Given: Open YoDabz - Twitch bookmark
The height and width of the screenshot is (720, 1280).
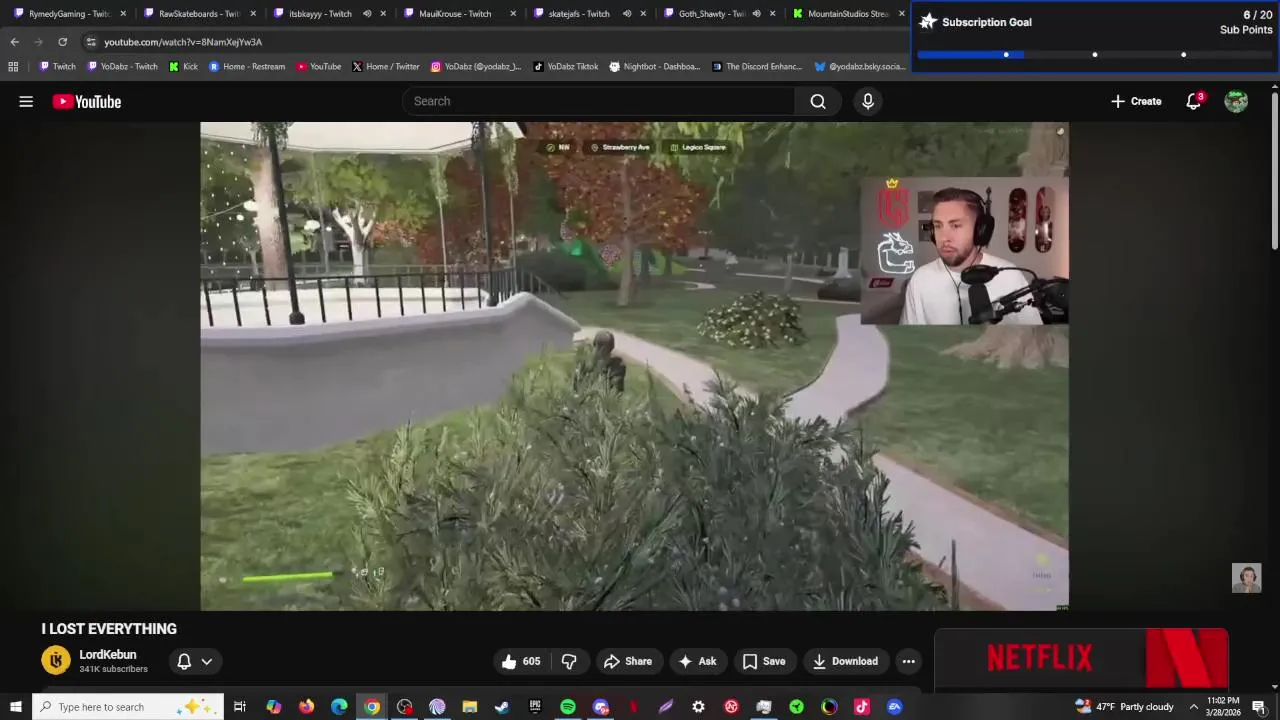Looking at the screenshot, I should (123, 67).
